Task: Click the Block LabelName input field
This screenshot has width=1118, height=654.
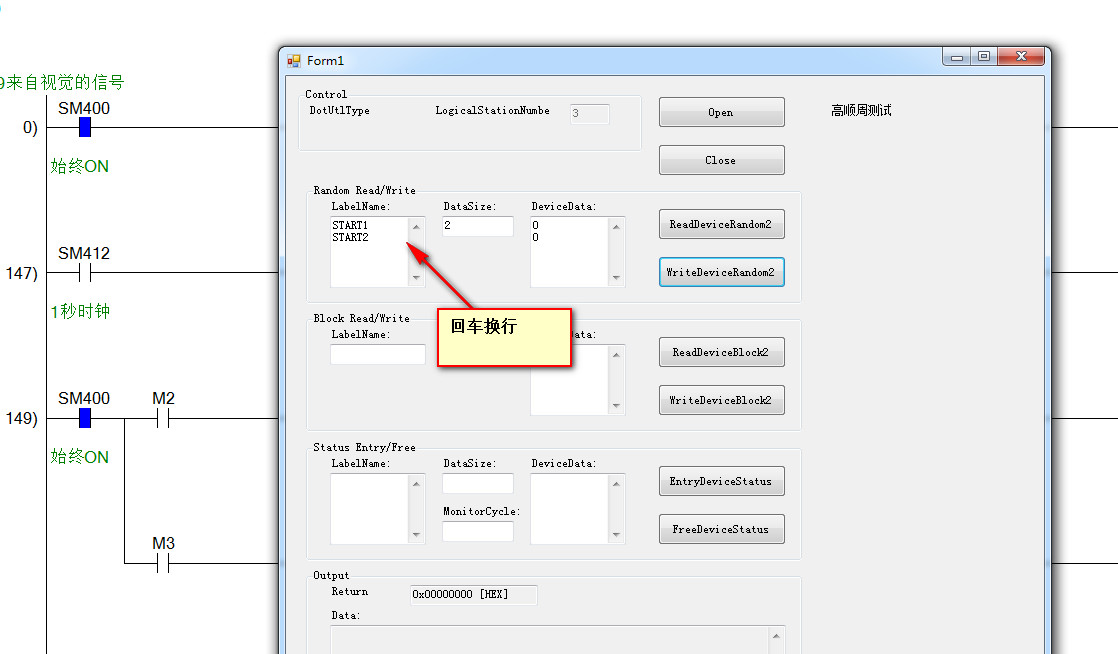Action: coord(378,354)
